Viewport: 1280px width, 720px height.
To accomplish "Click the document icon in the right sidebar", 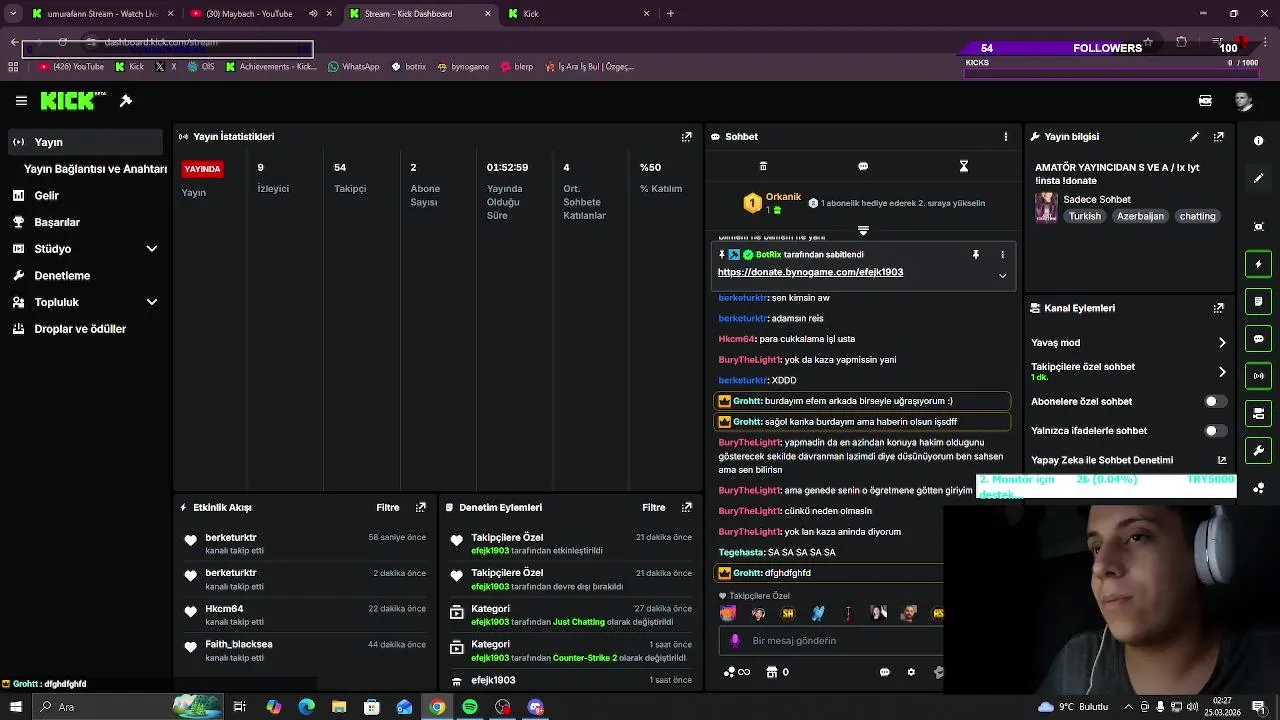I will [1258, 301].
